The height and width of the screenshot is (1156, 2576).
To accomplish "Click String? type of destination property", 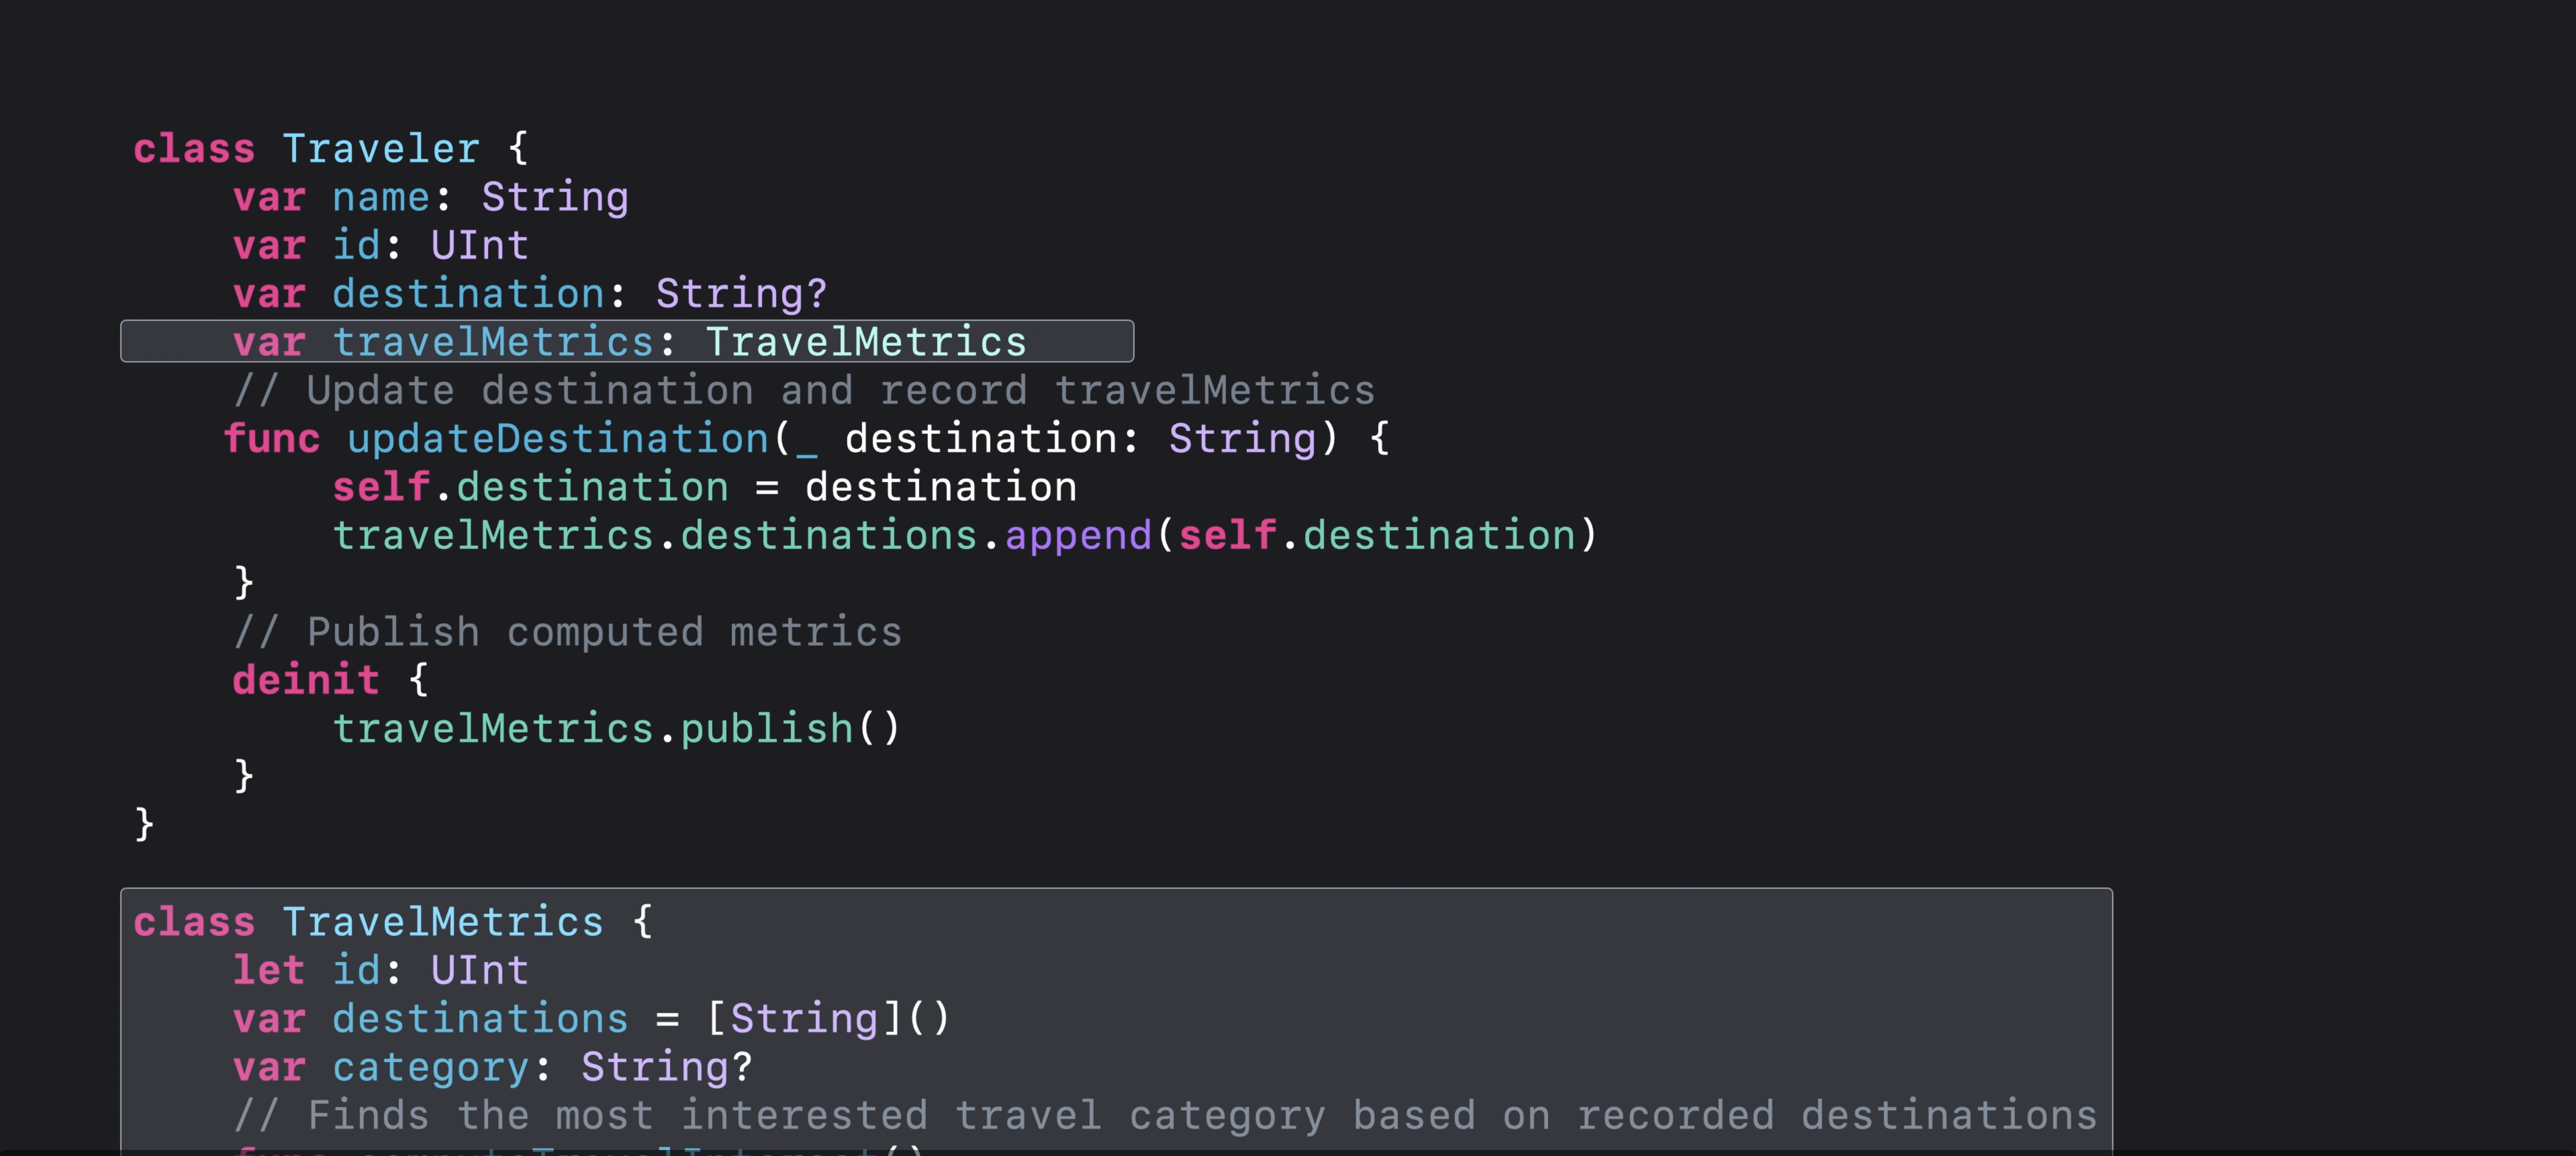I will [741, 294].
